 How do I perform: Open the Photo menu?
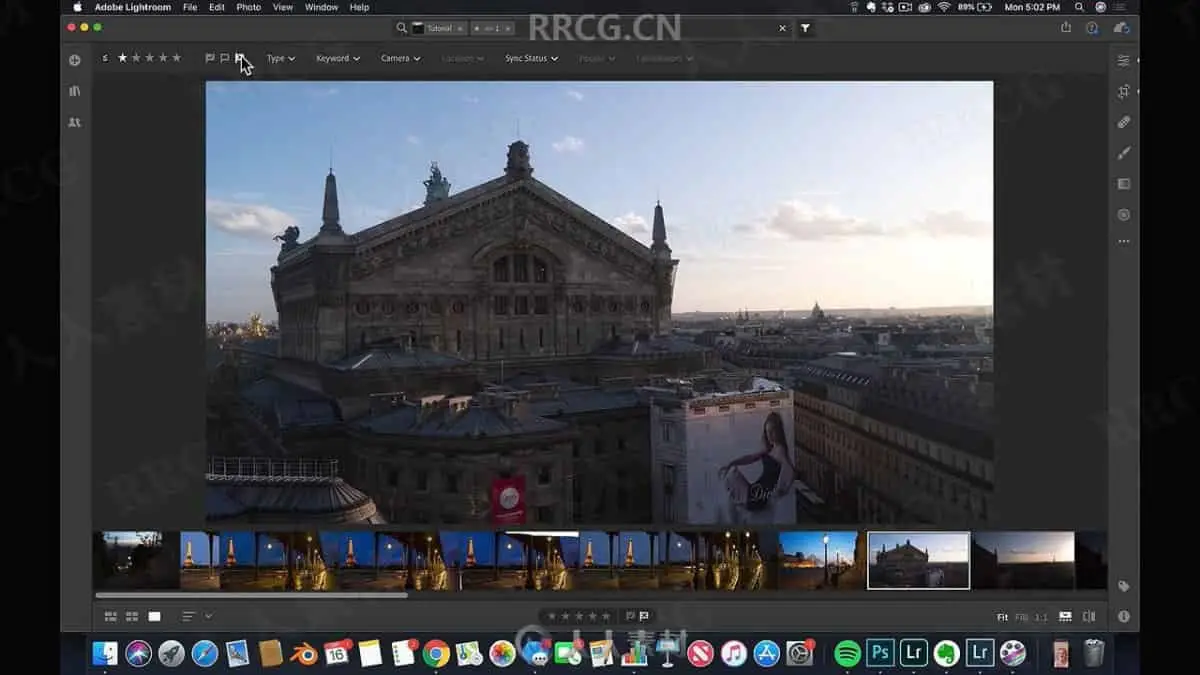[248, 7]
